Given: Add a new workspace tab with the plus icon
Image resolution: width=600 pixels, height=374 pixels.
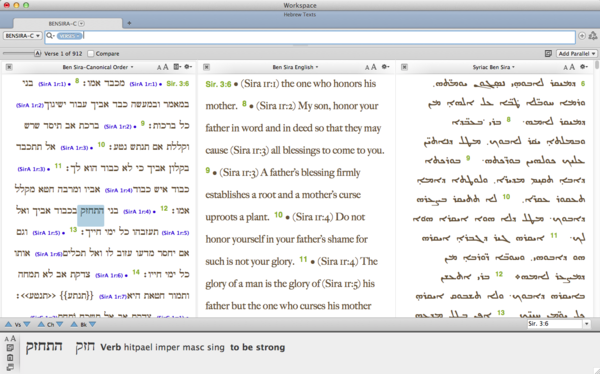Looking at the screenshot, I should click(129, 23).
